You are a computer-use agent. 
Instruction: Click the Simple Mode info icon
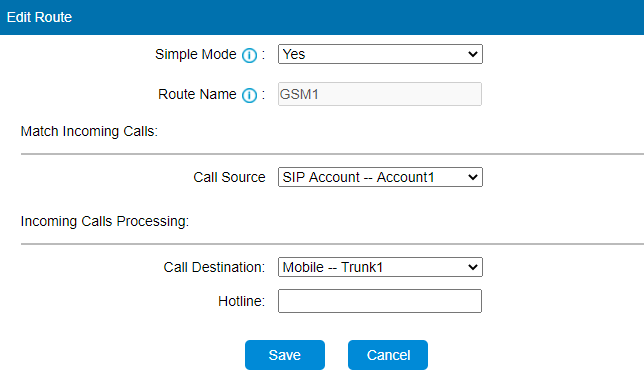click(x=249, y=55)
